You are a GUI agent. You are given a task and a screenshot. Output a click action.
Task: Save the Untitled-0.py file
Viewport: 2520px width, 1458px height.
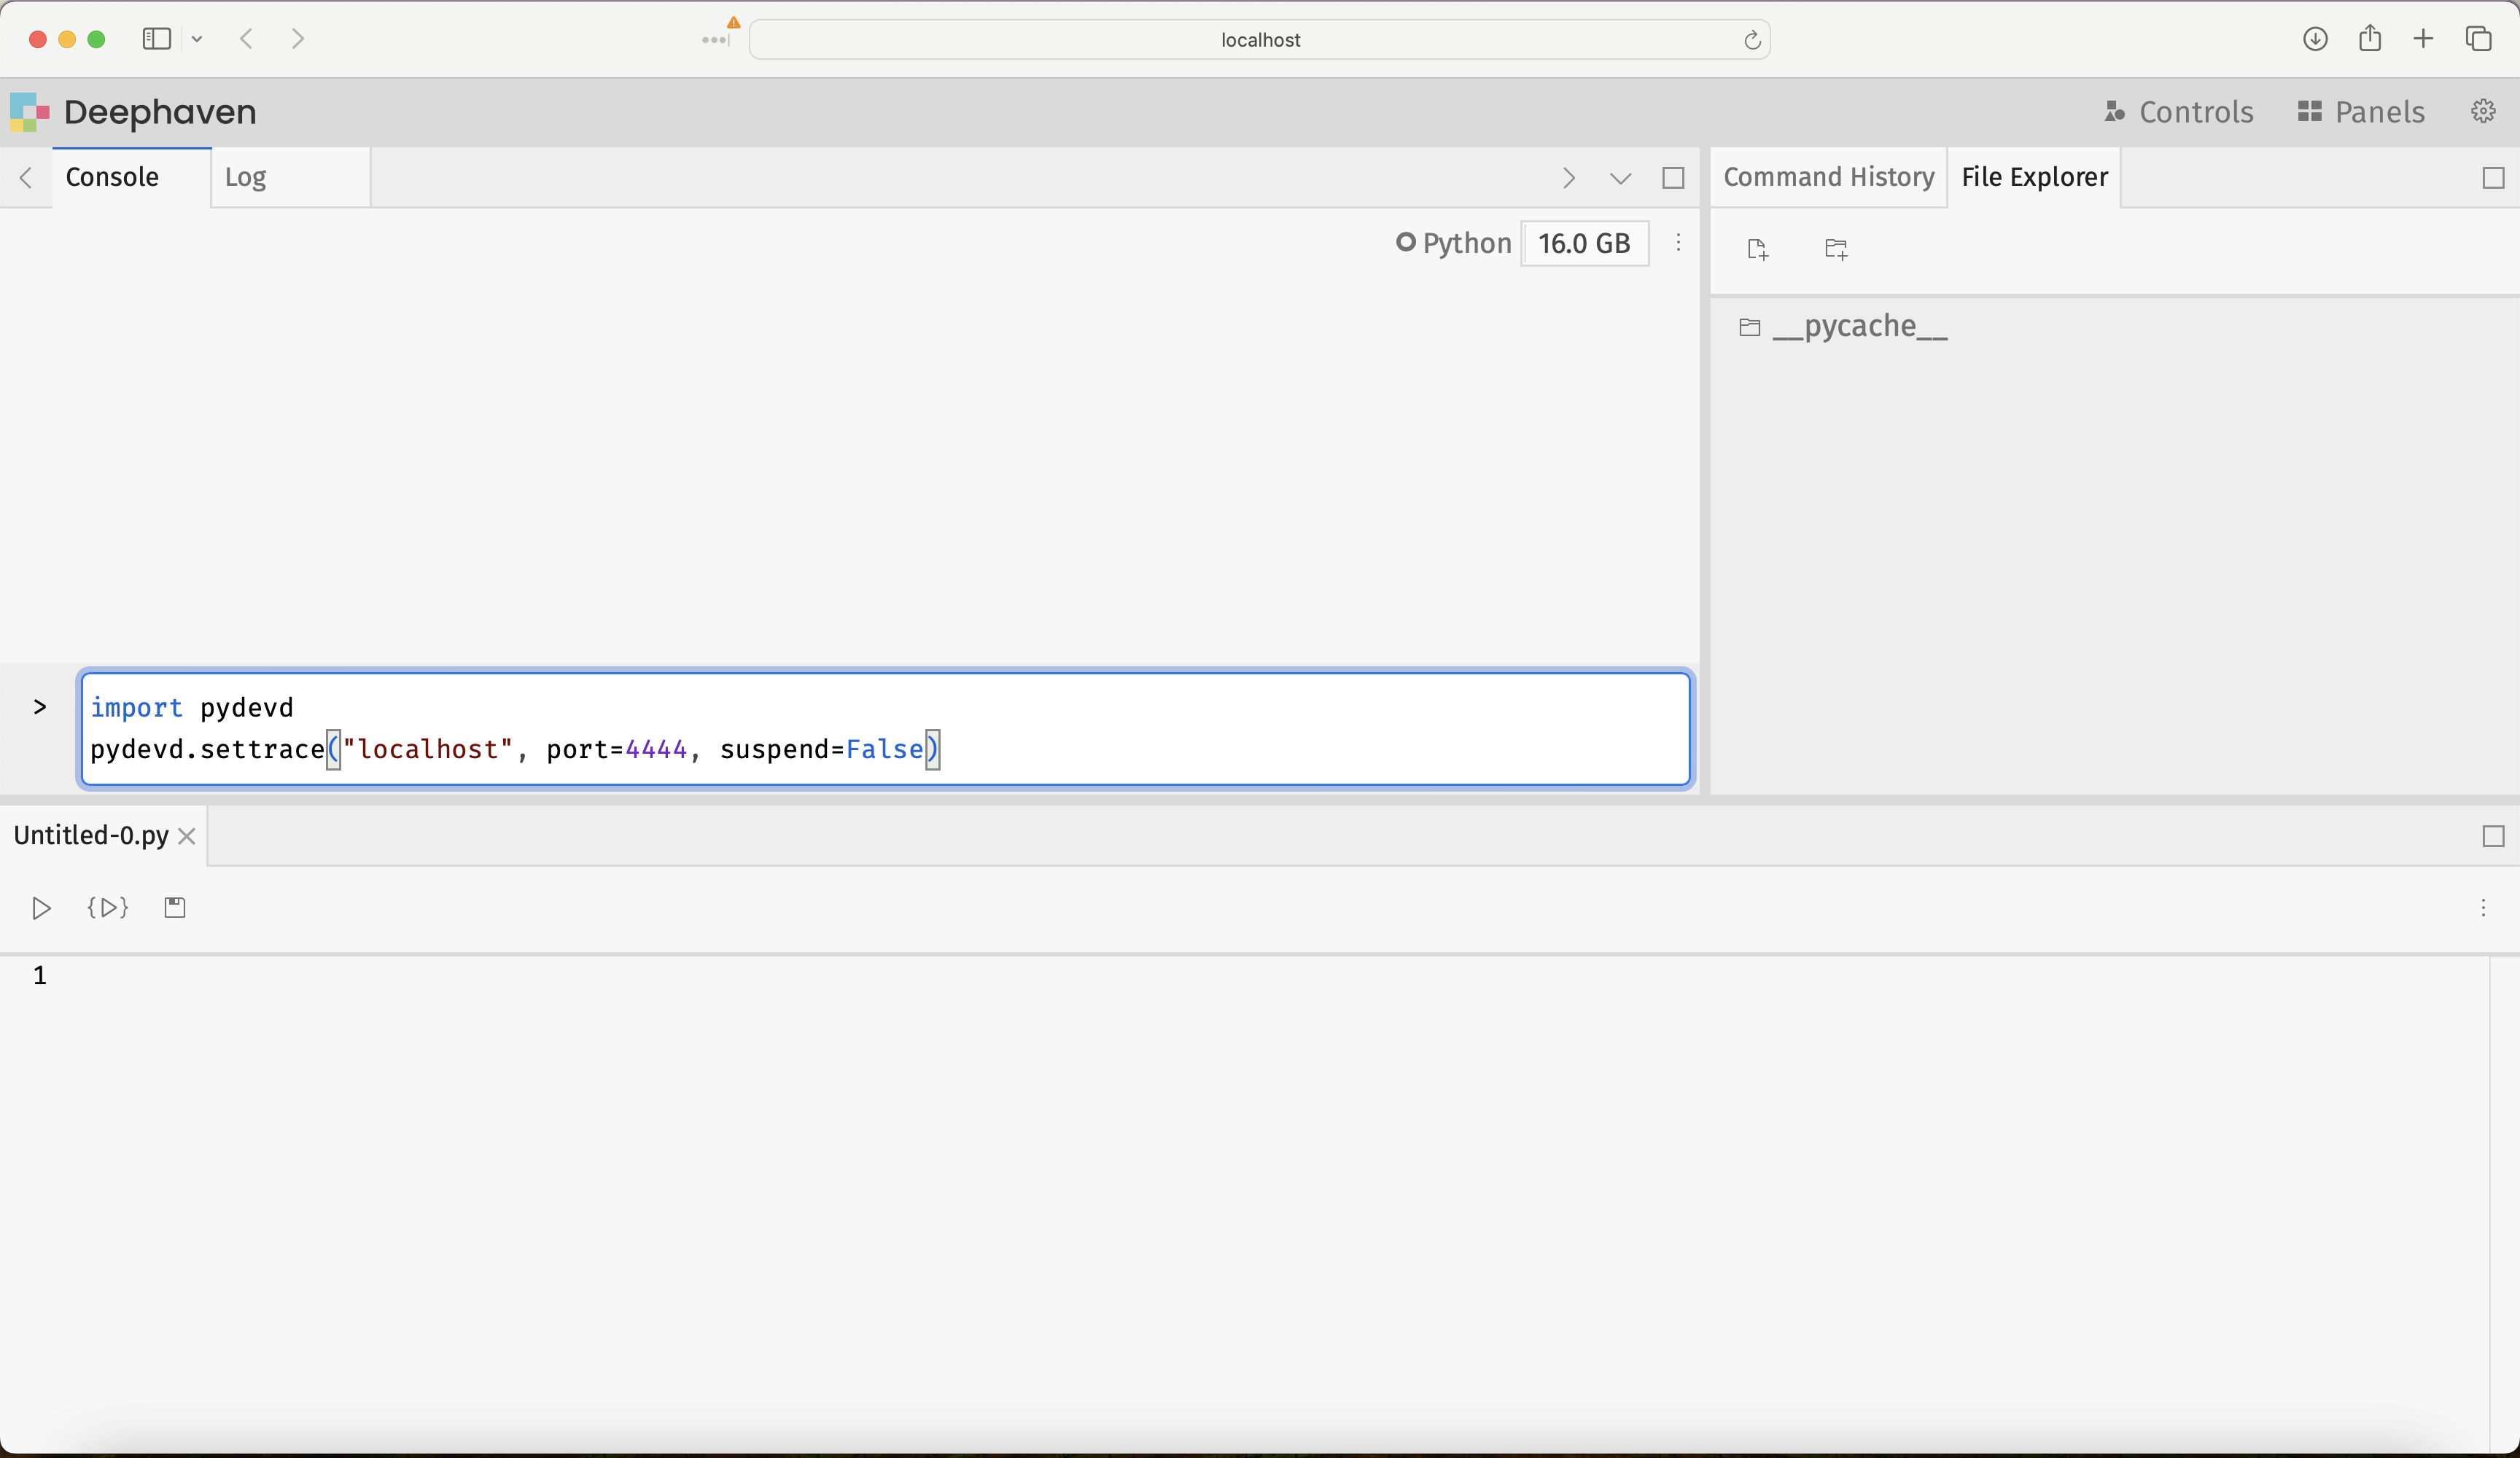coord(175,908)
